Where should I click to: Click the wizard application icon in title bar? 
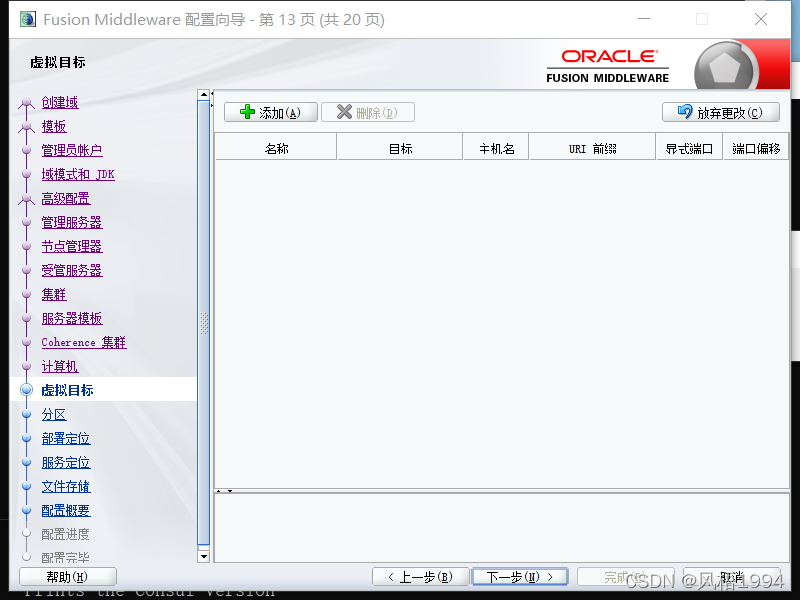[x=28, y=19]
